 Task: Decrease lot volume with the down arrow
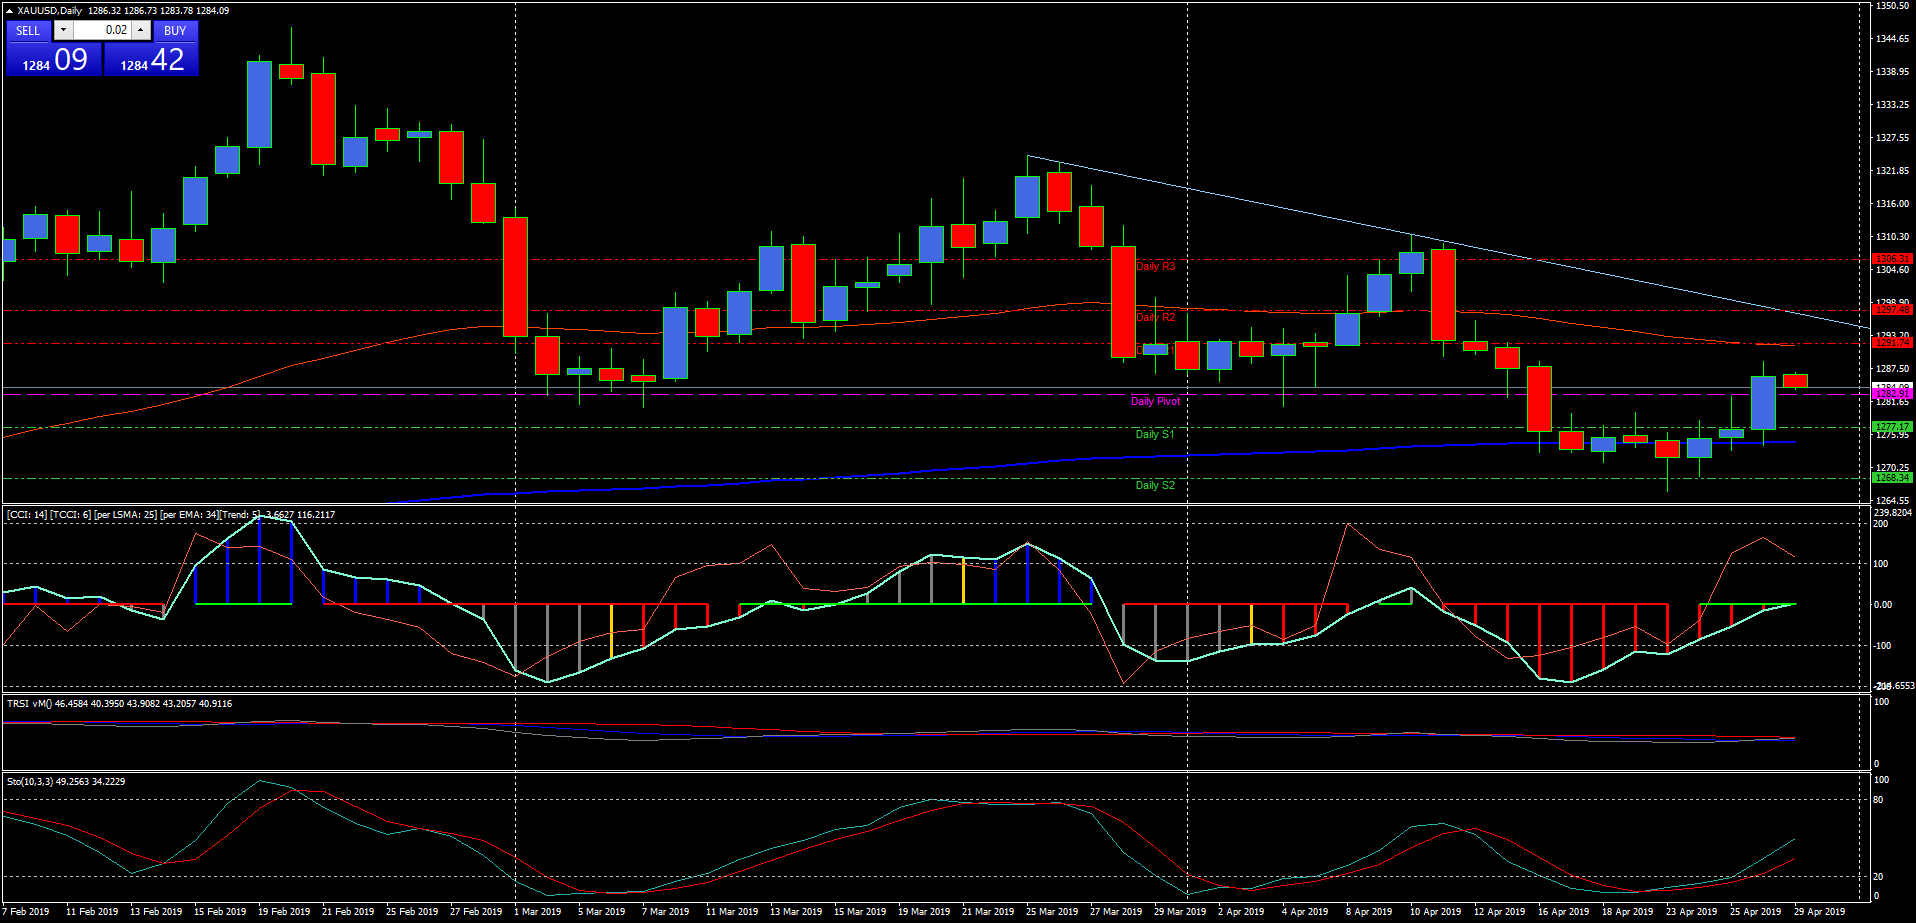(x=63, y=30)
